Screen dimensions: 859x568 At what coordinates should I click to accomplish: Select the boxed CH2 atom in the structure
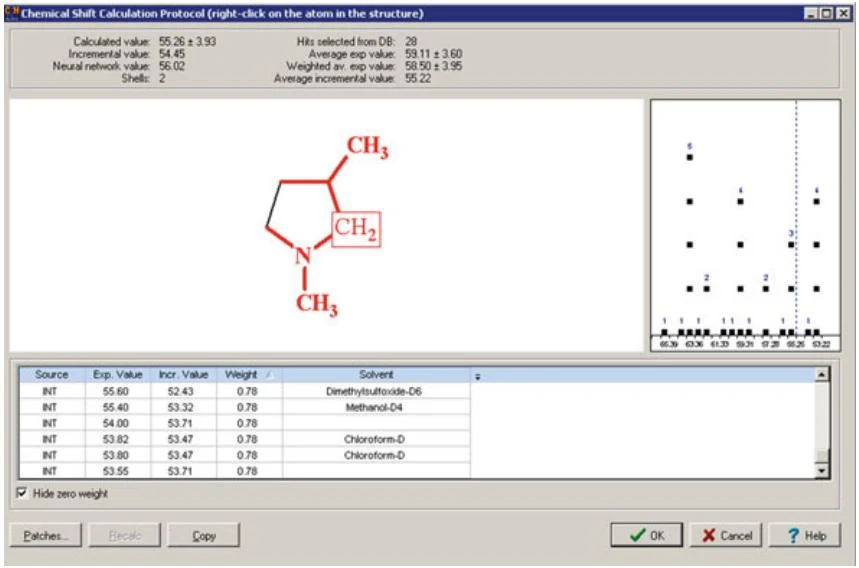pos(356,228)
